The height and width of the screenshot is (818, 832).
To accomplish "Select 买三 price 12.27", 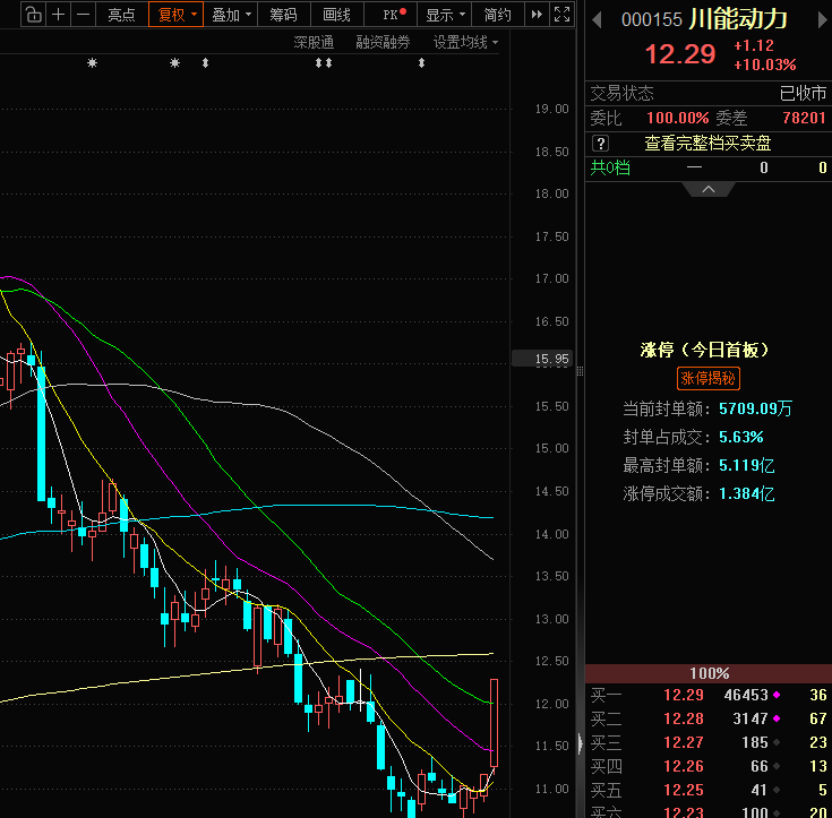I will (683, 743).
